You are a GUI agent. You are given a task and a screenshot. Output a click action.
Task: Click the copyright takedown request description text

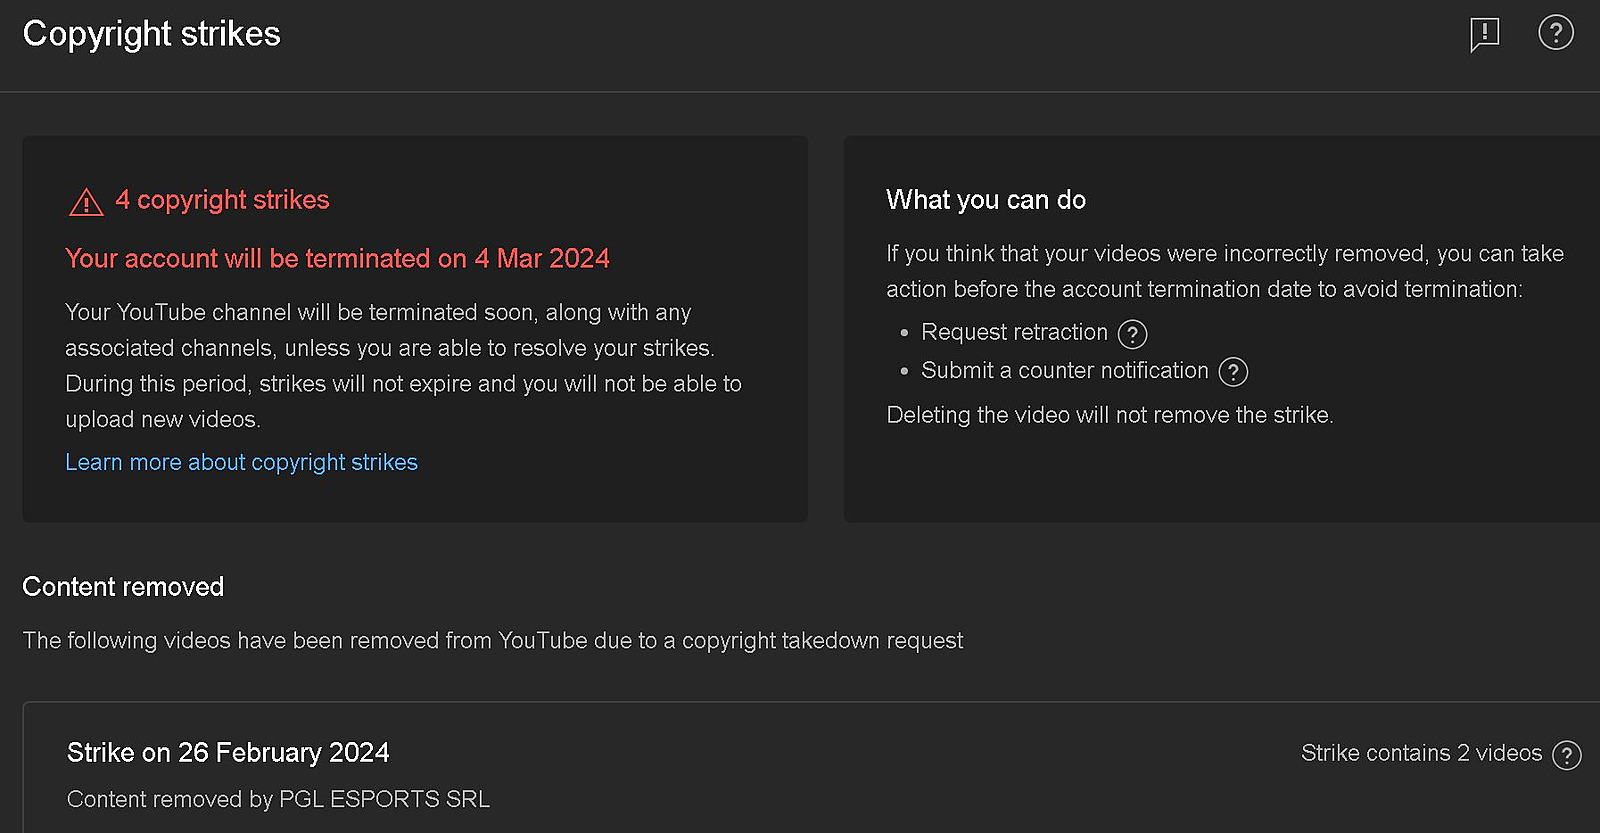pos(493,640)
